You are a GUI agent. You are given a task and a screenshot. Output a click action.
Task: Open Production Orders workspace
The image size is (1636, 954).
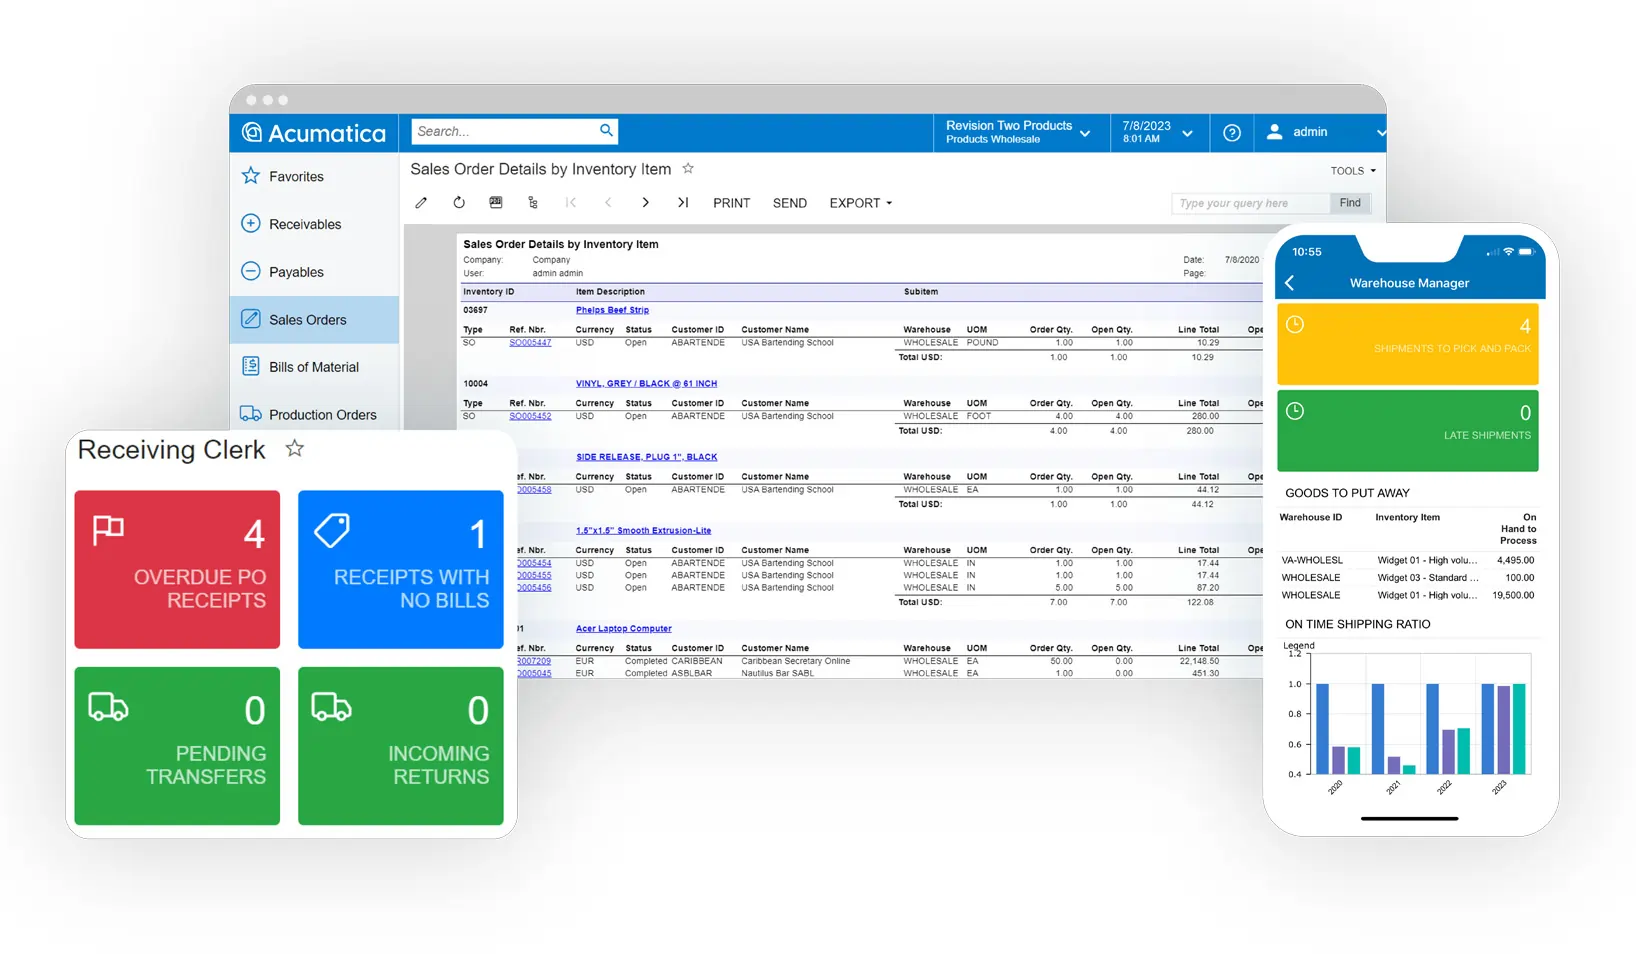tap(314, 414)
